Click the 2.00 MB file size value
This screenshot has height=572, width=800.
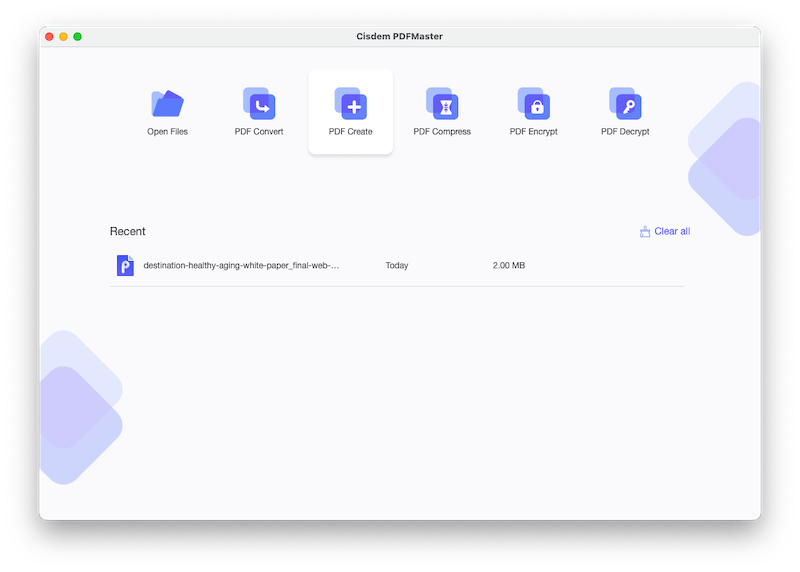(x=509, y=265)
